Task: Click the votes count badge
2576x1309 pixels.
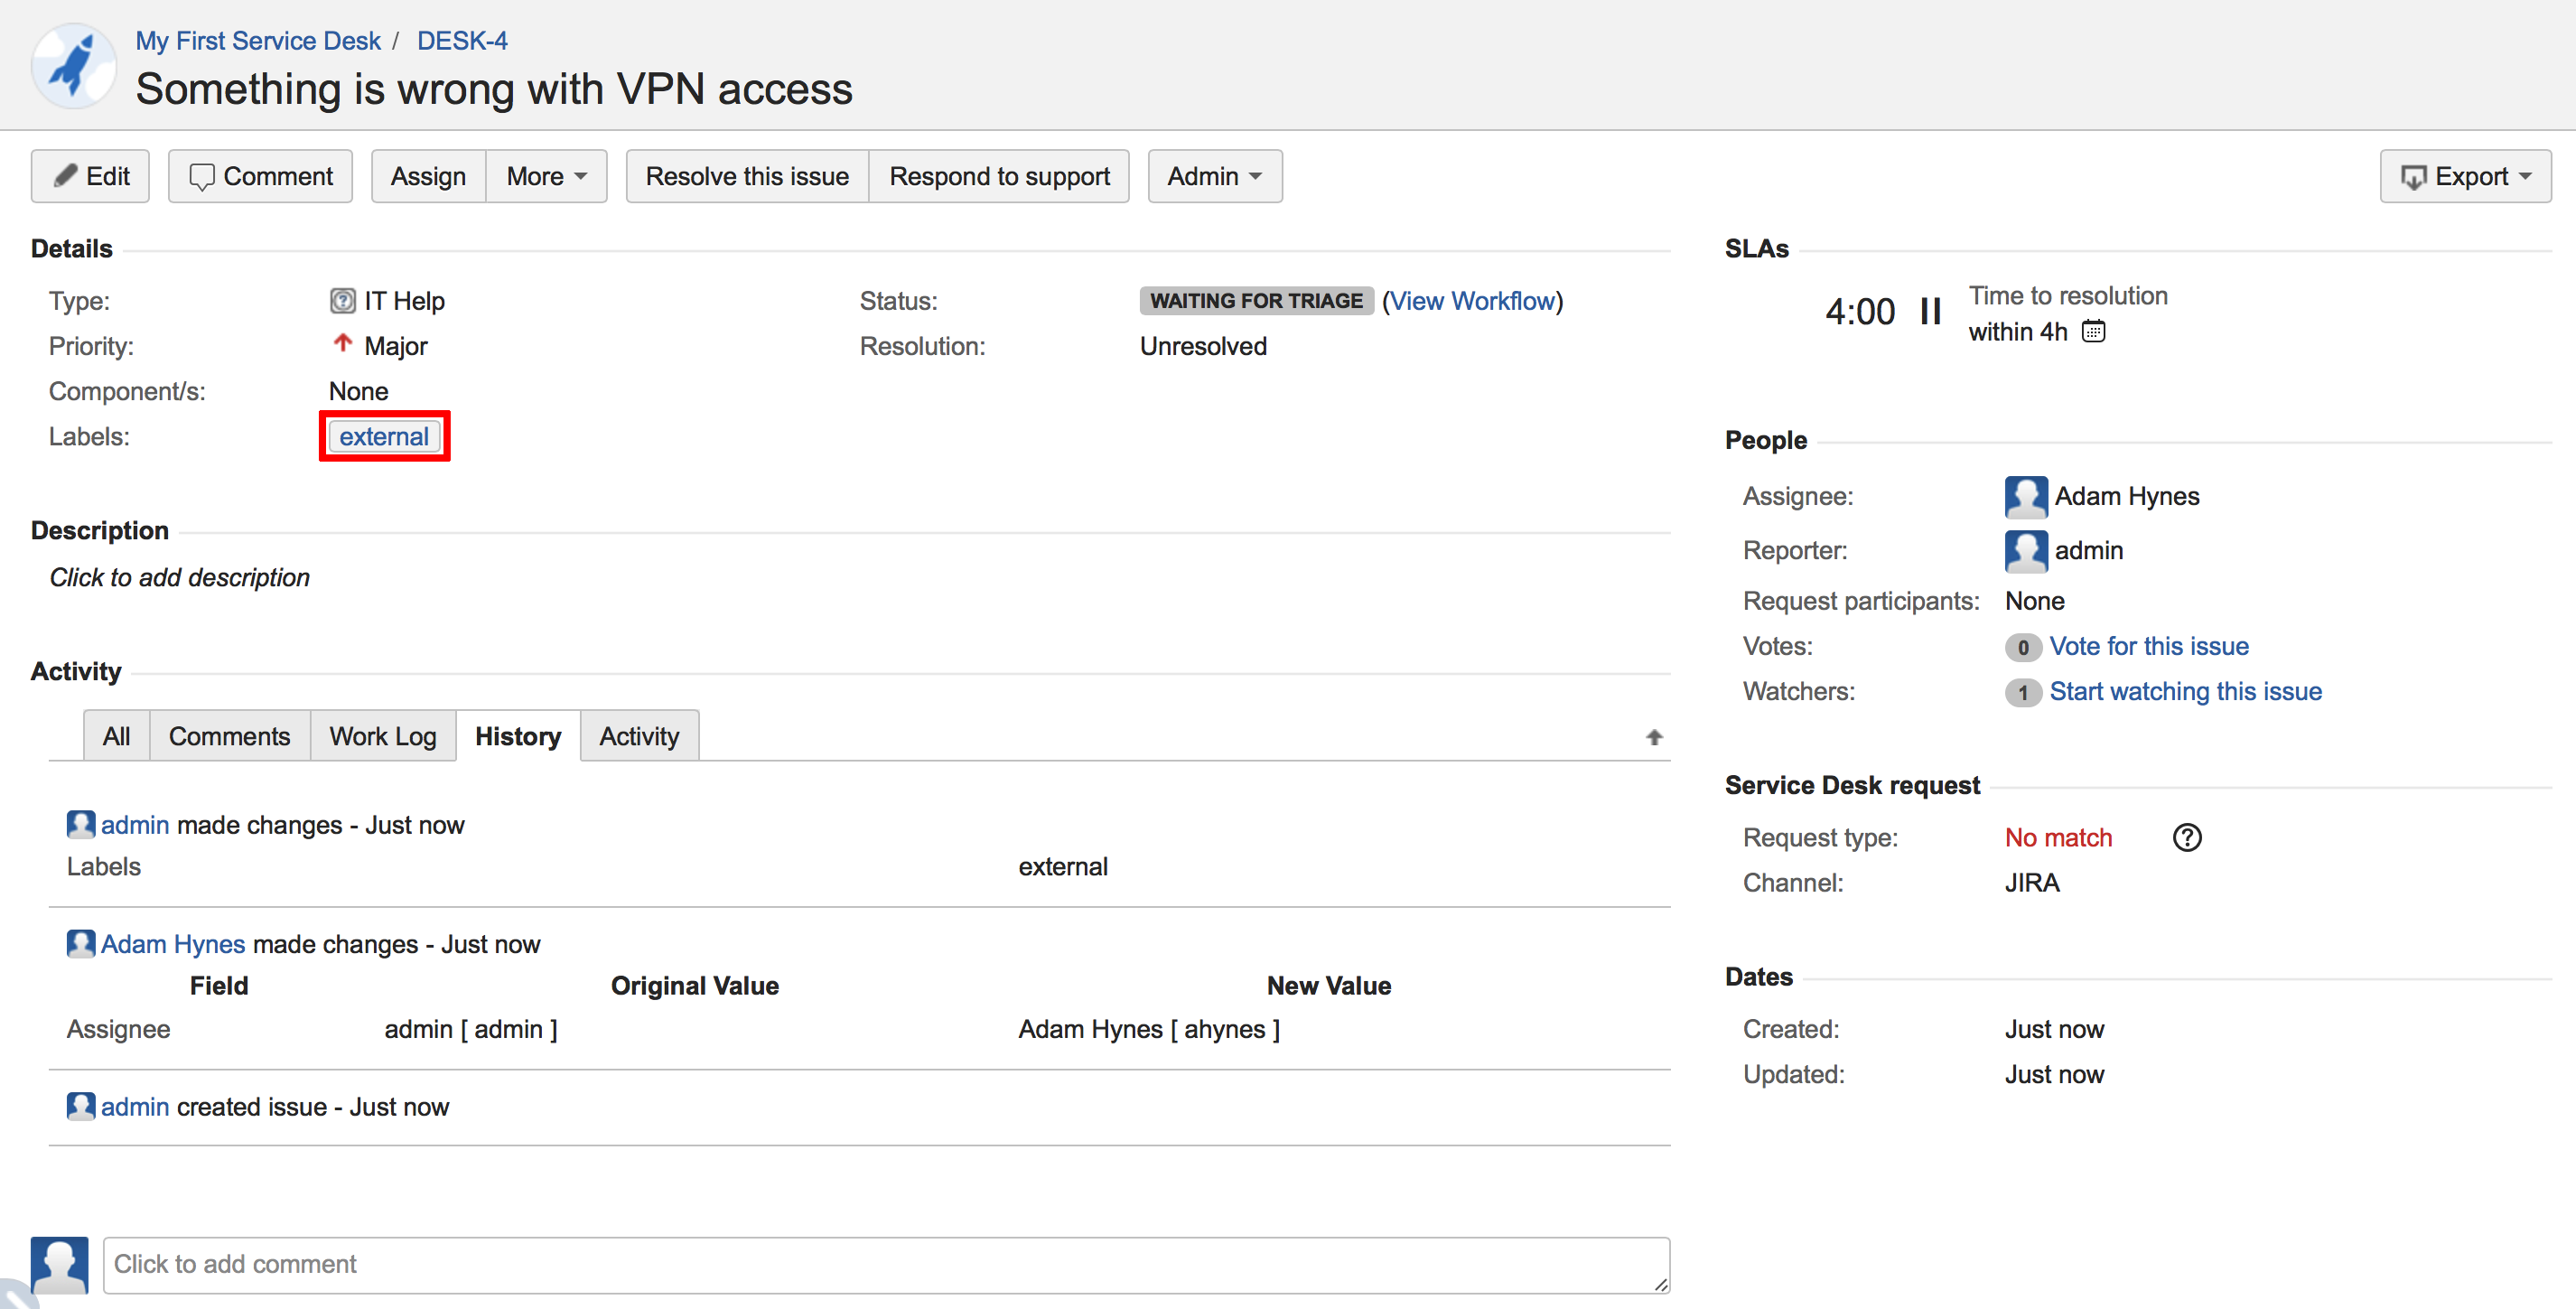Action: pos(2023,647)
